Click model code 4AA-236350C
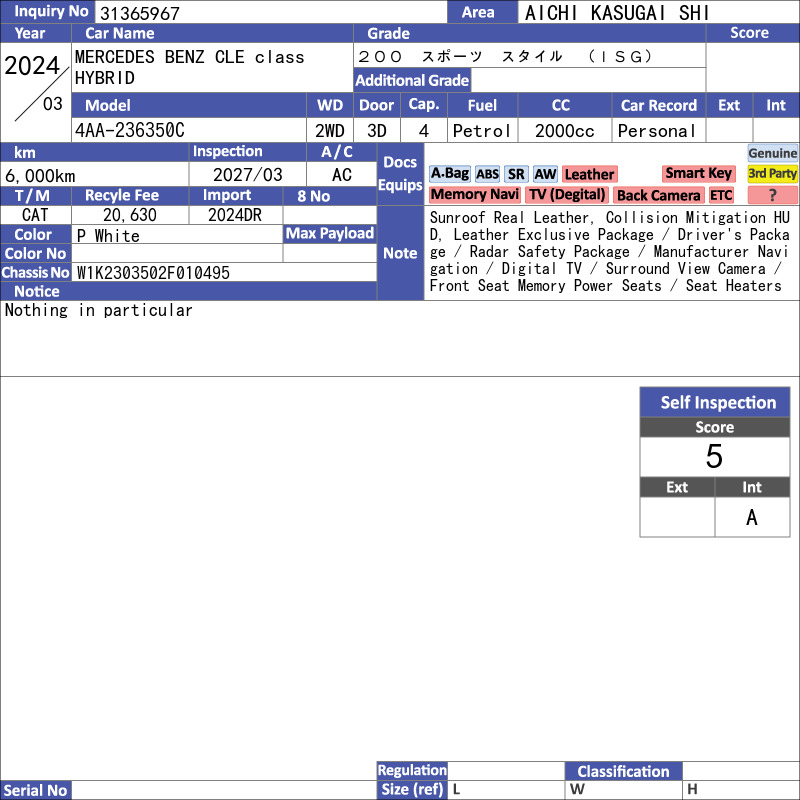 pyautogui.click(x=130, y=131)
